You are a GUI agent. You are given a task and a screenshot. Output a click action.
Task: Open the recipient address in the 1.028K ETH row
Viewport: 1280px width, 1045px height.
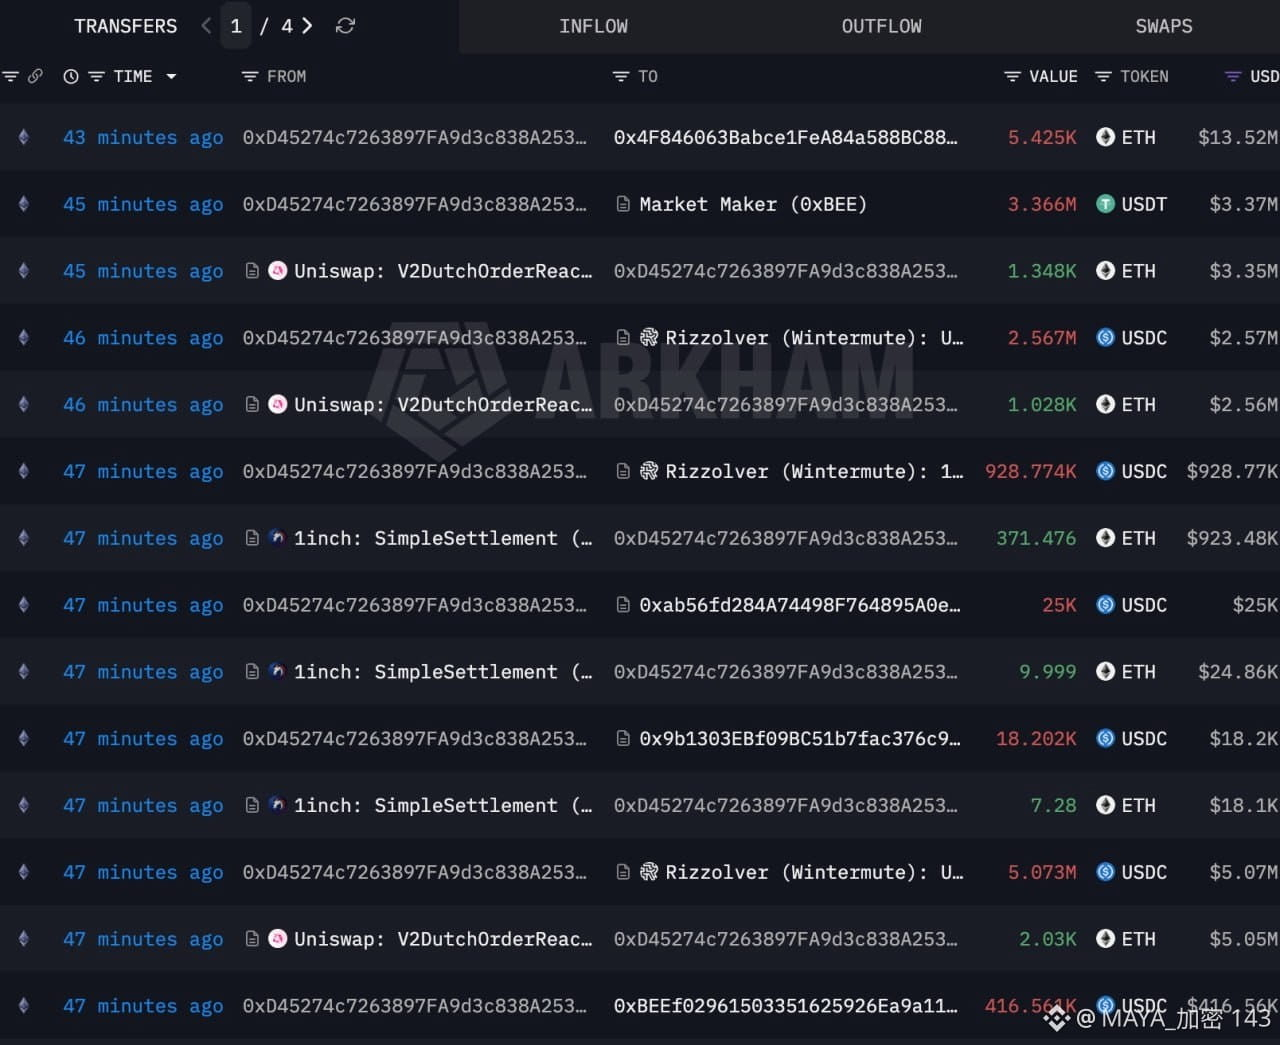point(785,405)
